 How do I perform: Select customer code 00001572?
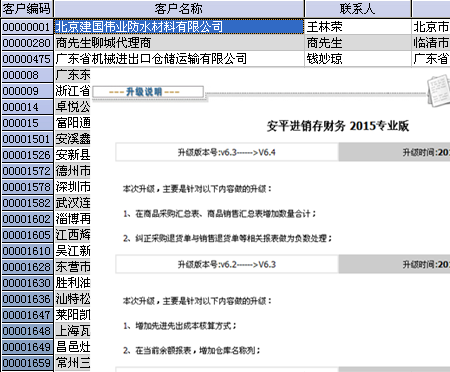[27, 171]
